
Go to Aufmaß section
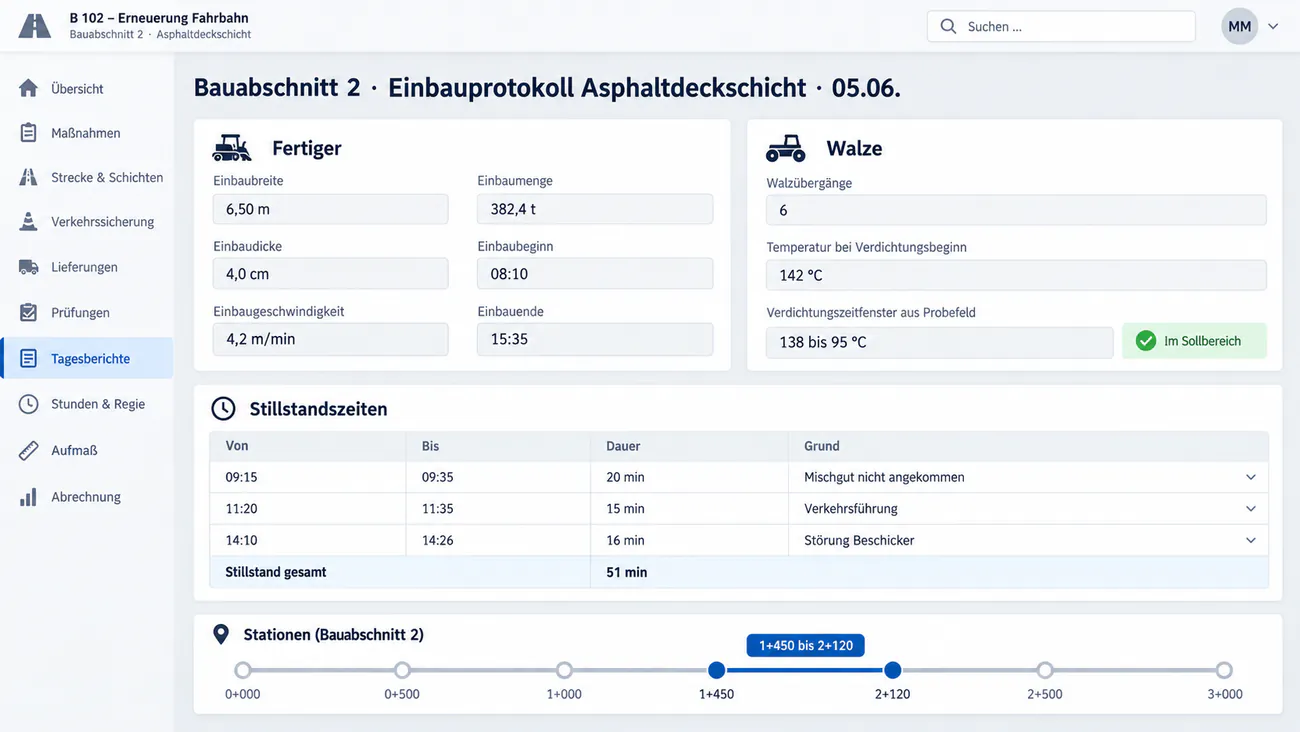coord(86,450)
